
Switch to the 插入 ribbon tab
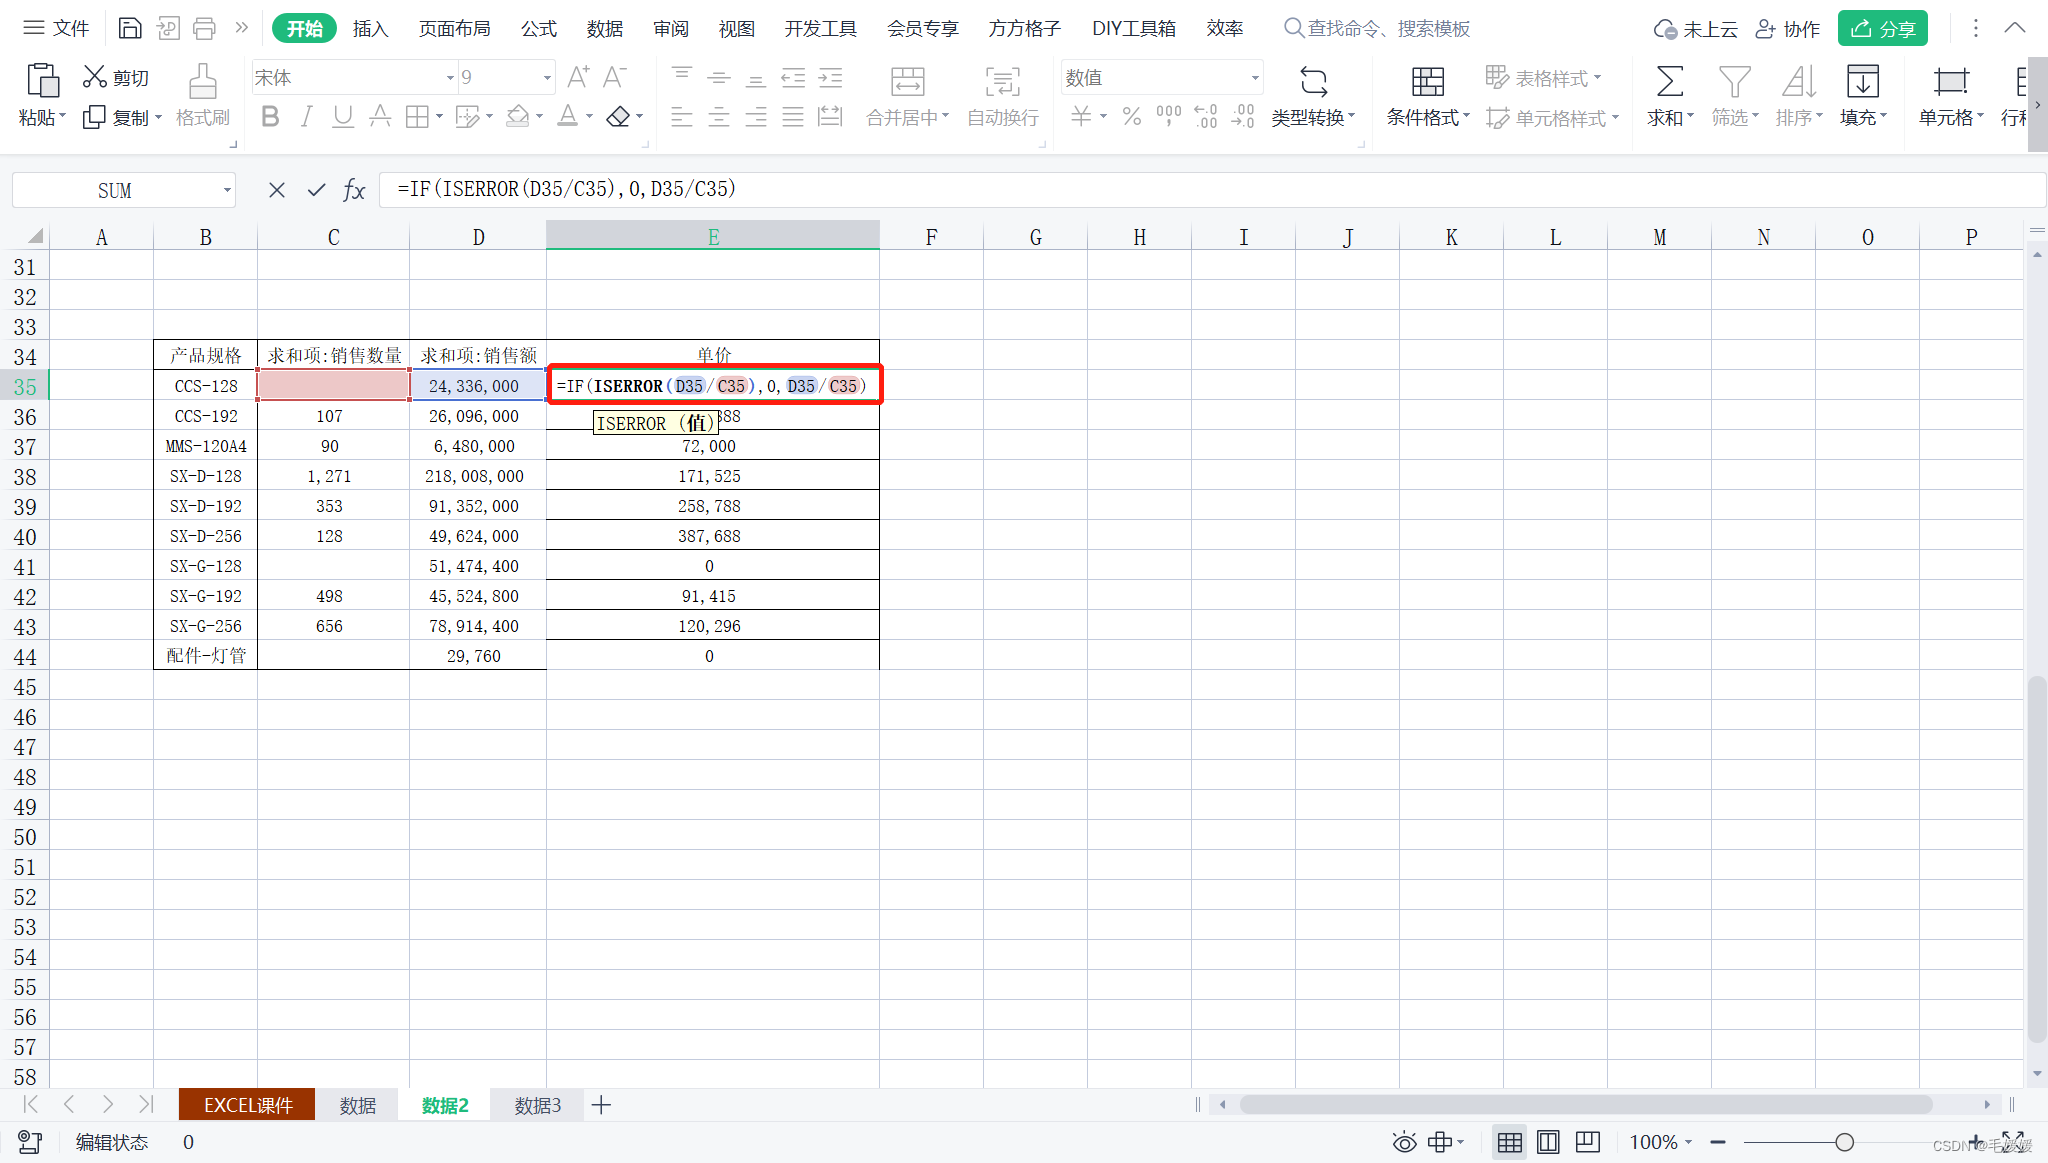(370, 28)
